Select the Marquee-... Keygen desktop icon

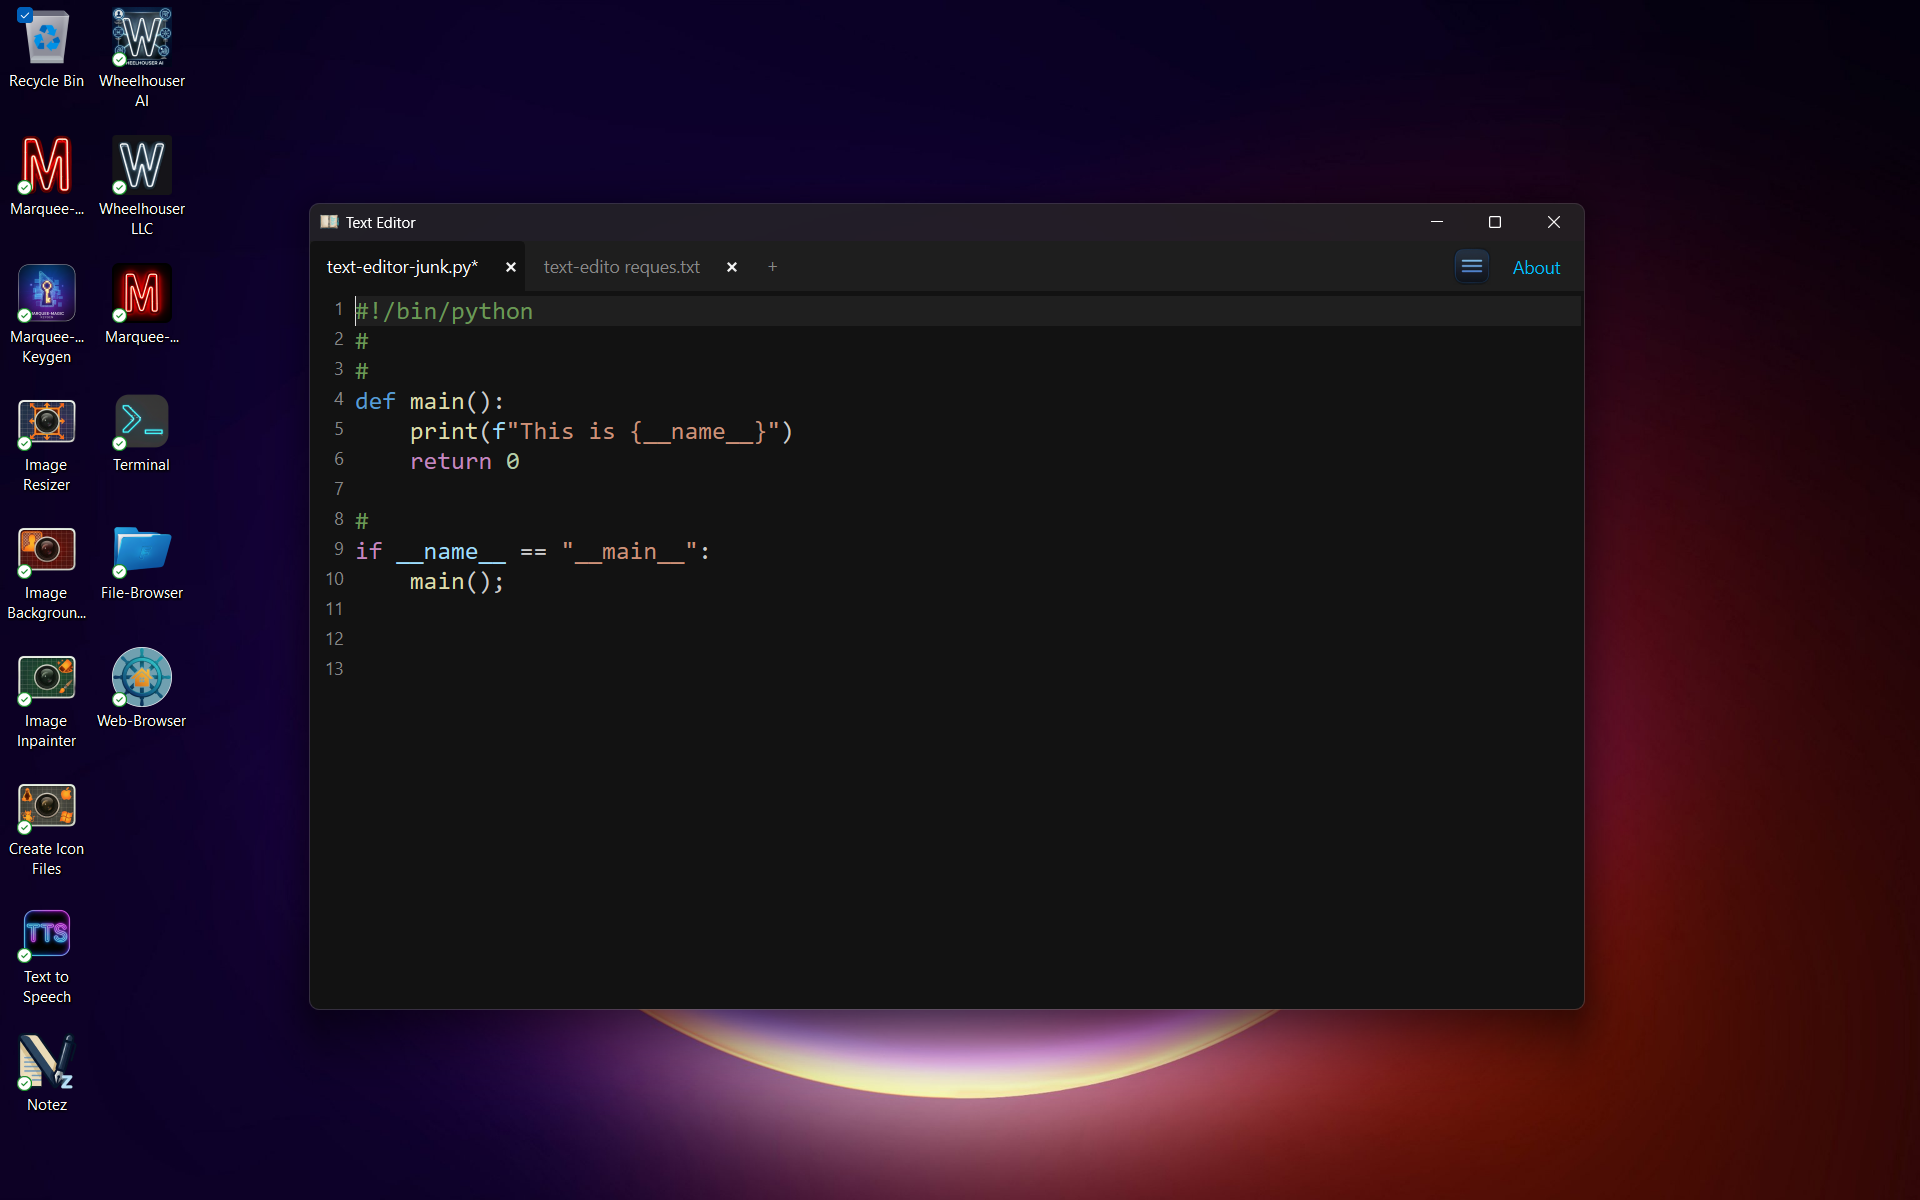point(46,314)
